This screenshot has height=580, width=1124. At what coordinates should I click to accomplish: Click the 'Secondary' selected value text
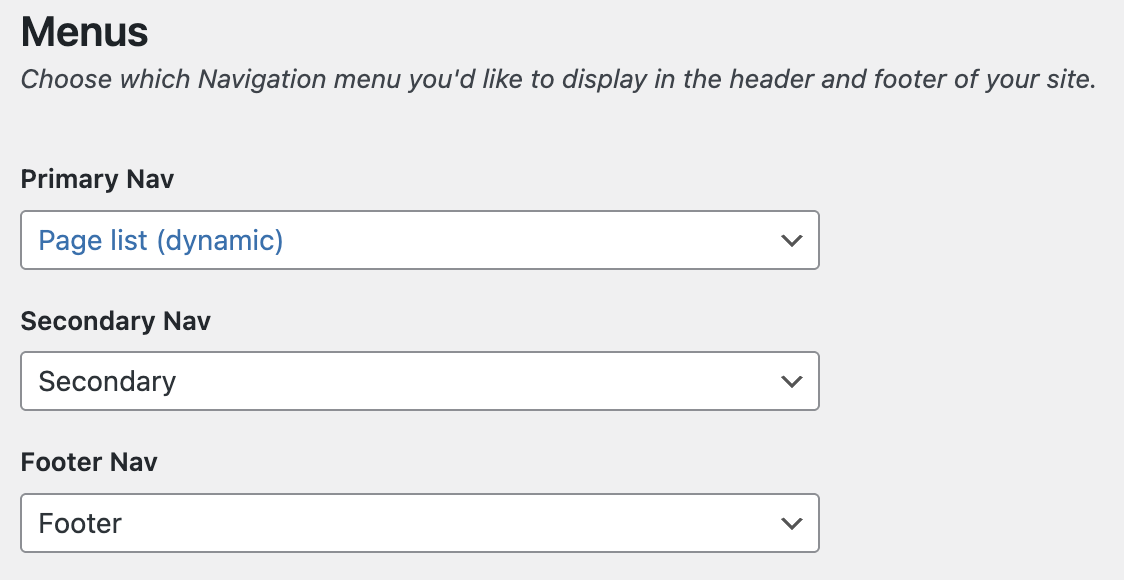[x=107, y=381]
